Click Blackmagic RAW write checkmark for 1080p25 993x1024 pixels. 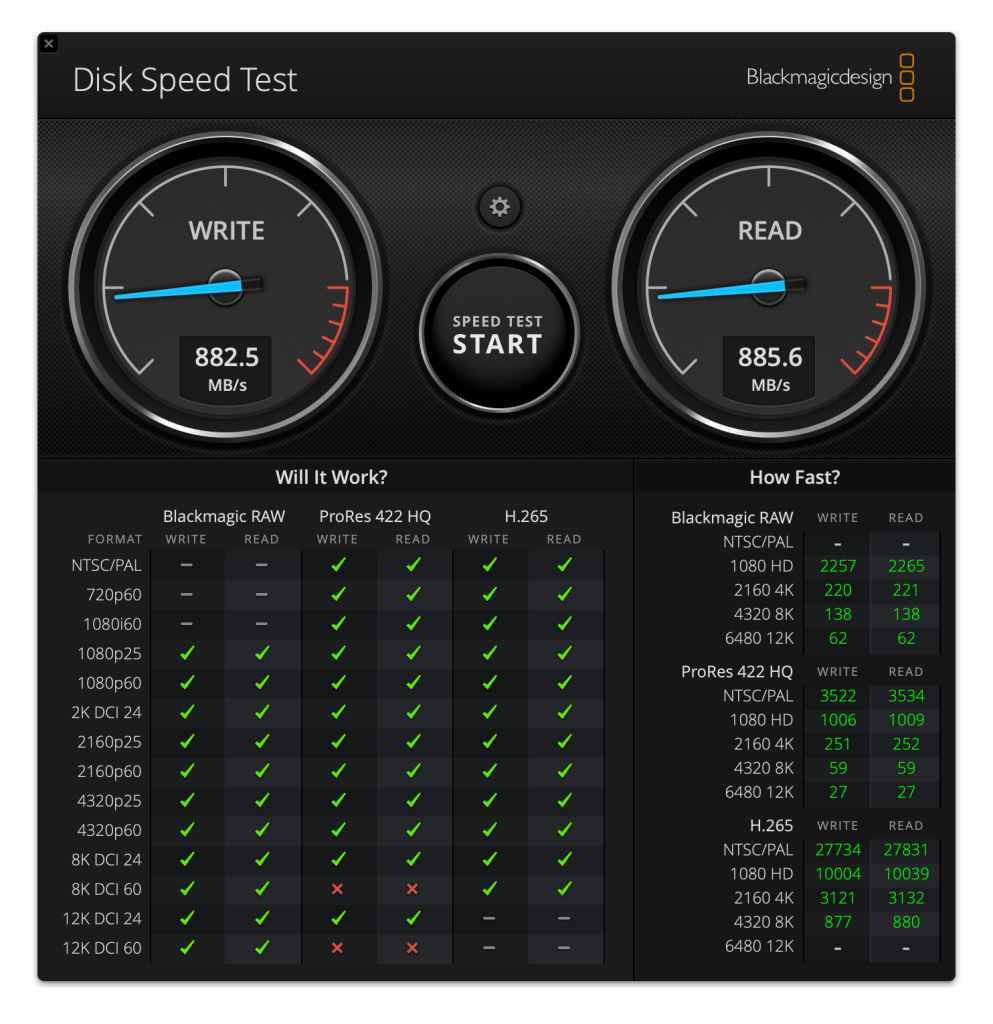tap(187, 653)
